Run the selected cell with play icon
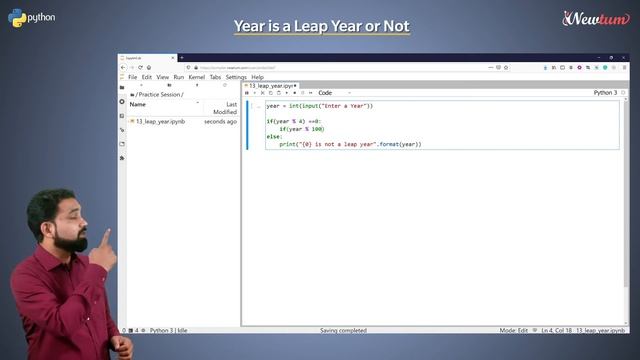640x360 pixels. coord(287,93)
